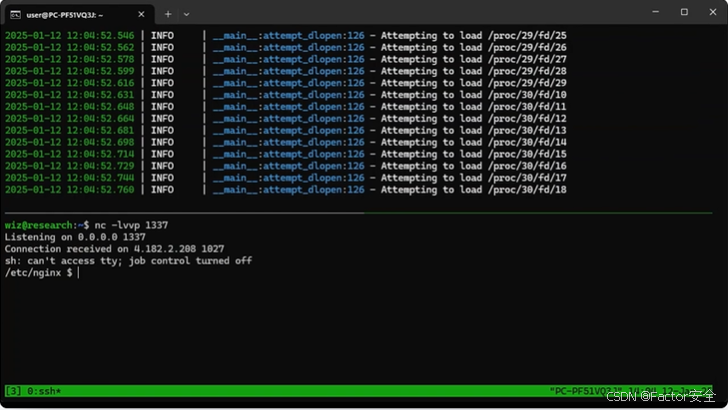Click the log line ending /proc/29/fd/27
728x410 pixels.
coord(286,59)
